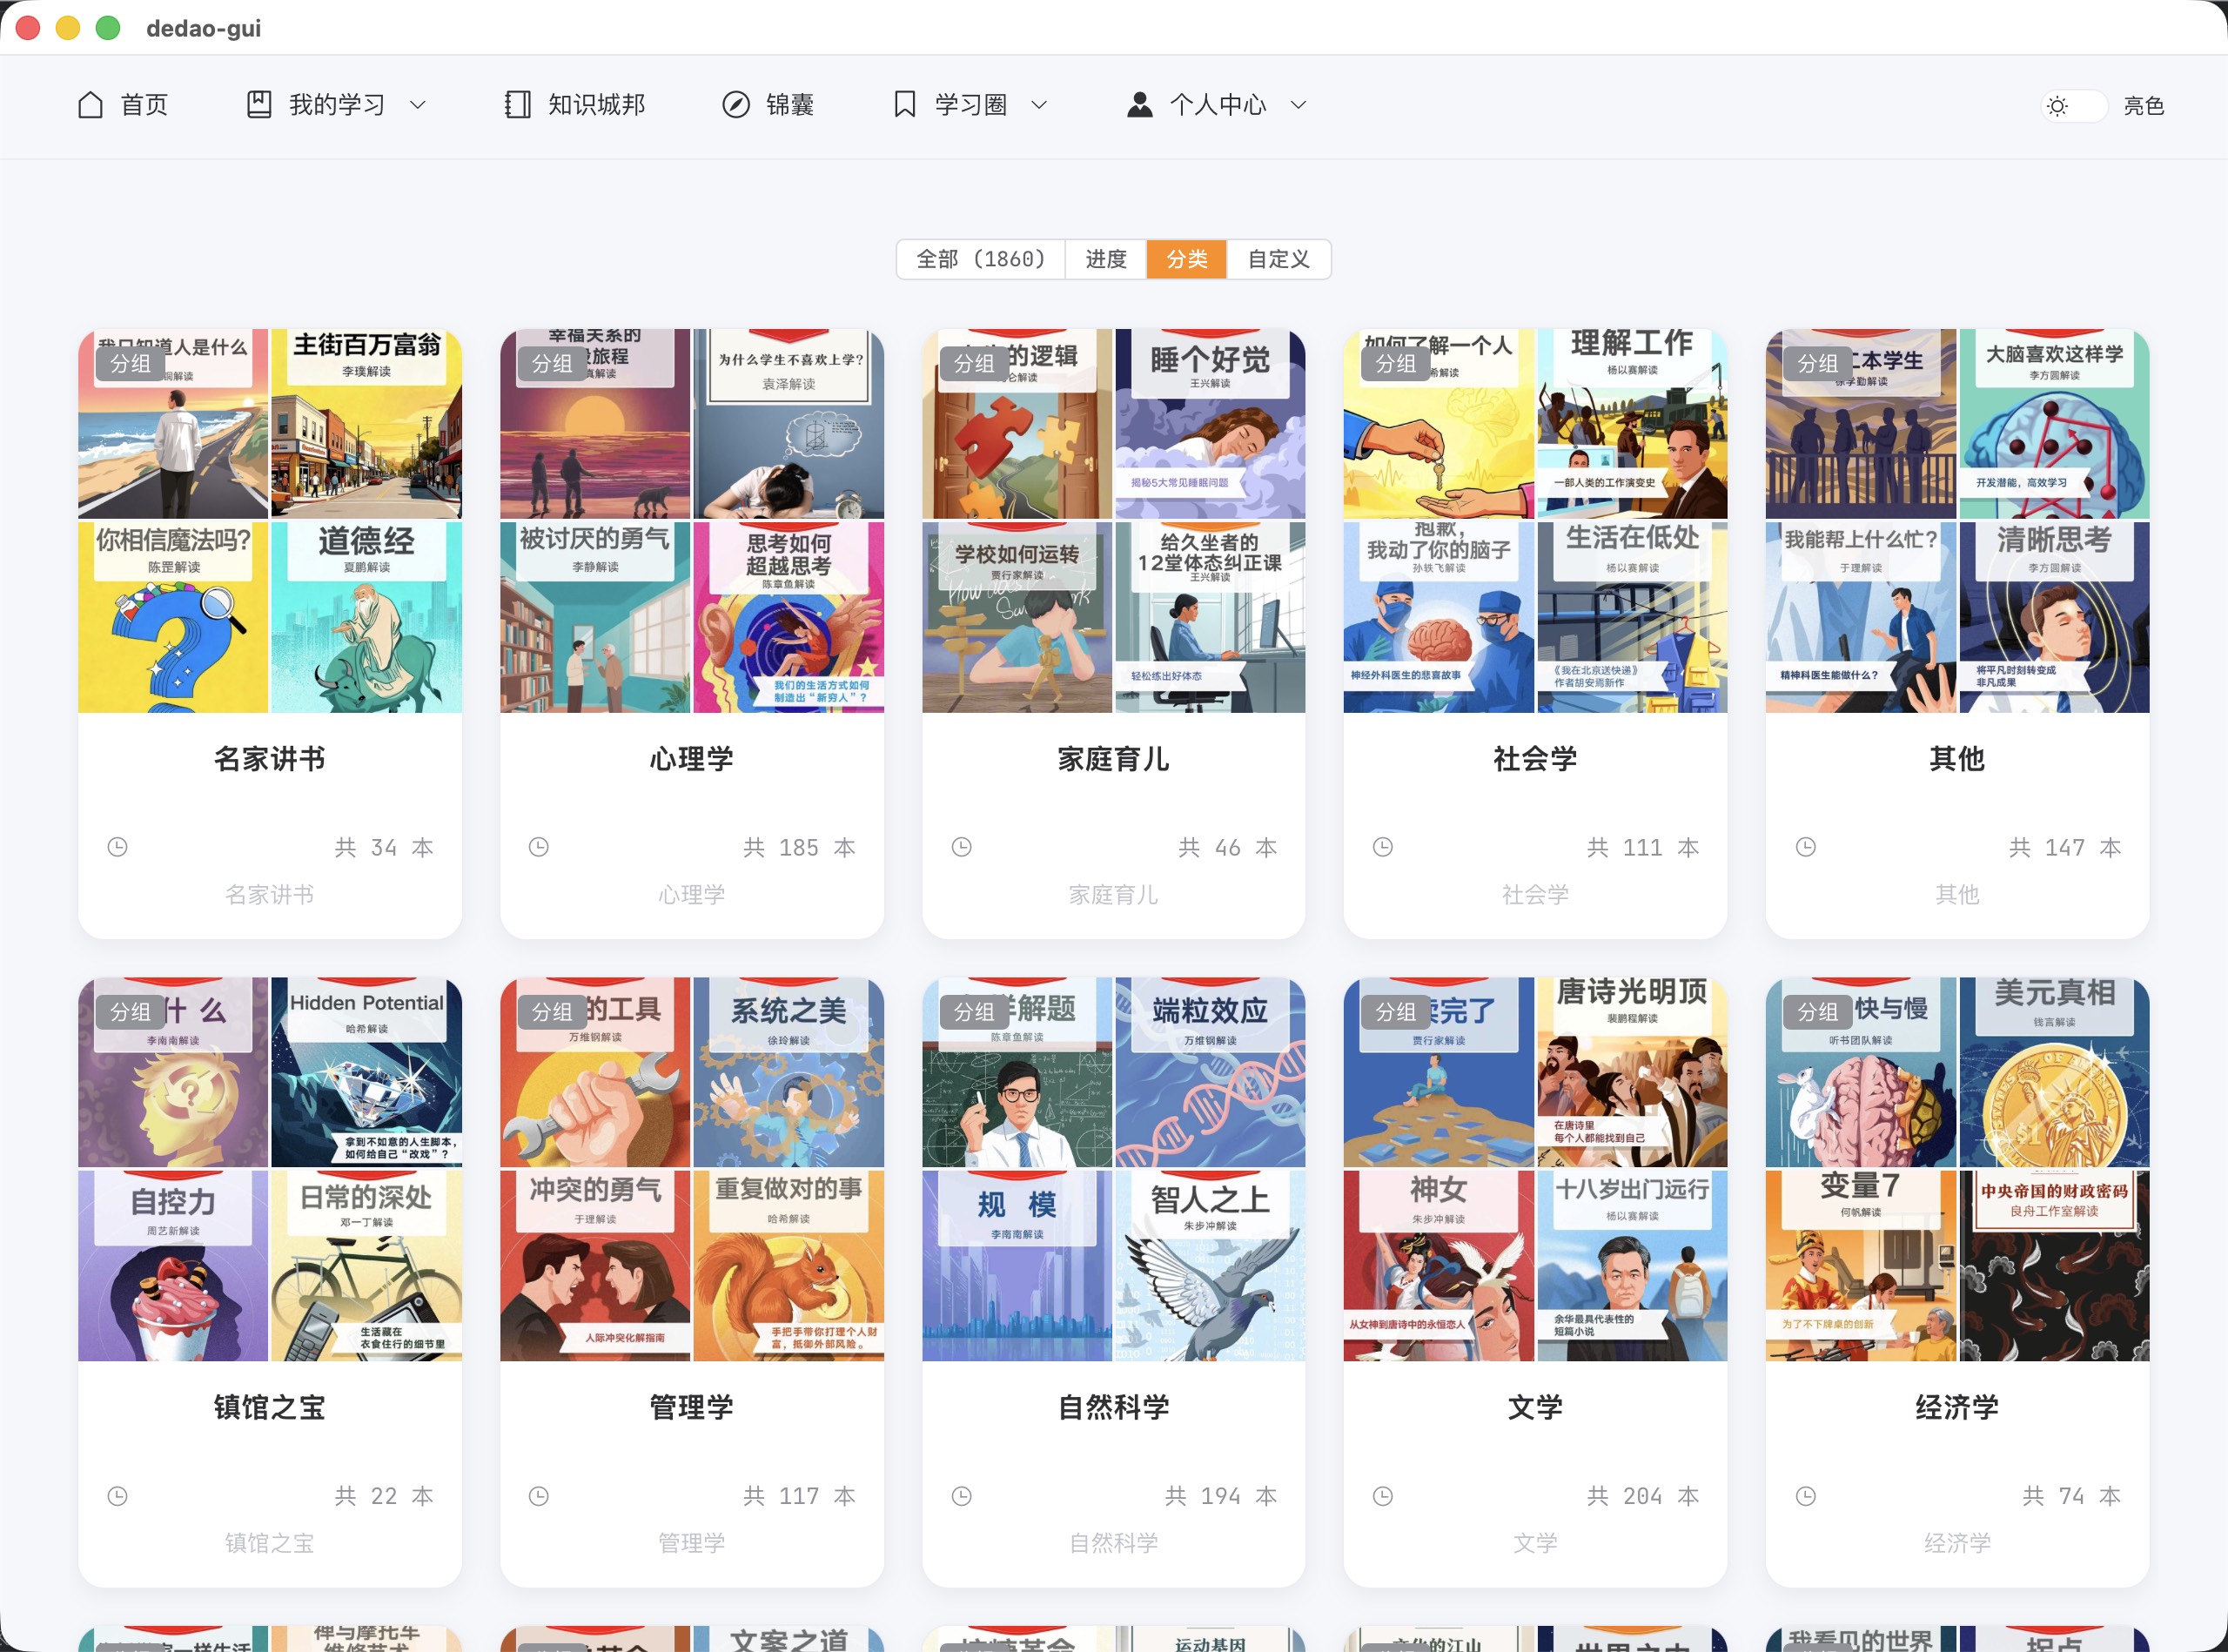This screenshot has height=1652, width=2228.
Task: Click the 端粒效应 book cover
Action: point(1210,1072)
